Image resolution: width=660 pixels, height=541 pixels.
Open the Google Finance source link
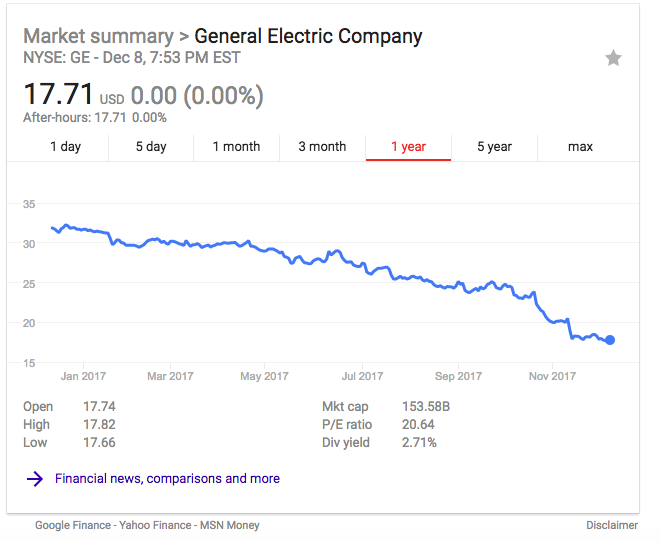pyautogui.click(x=74, y=525)
